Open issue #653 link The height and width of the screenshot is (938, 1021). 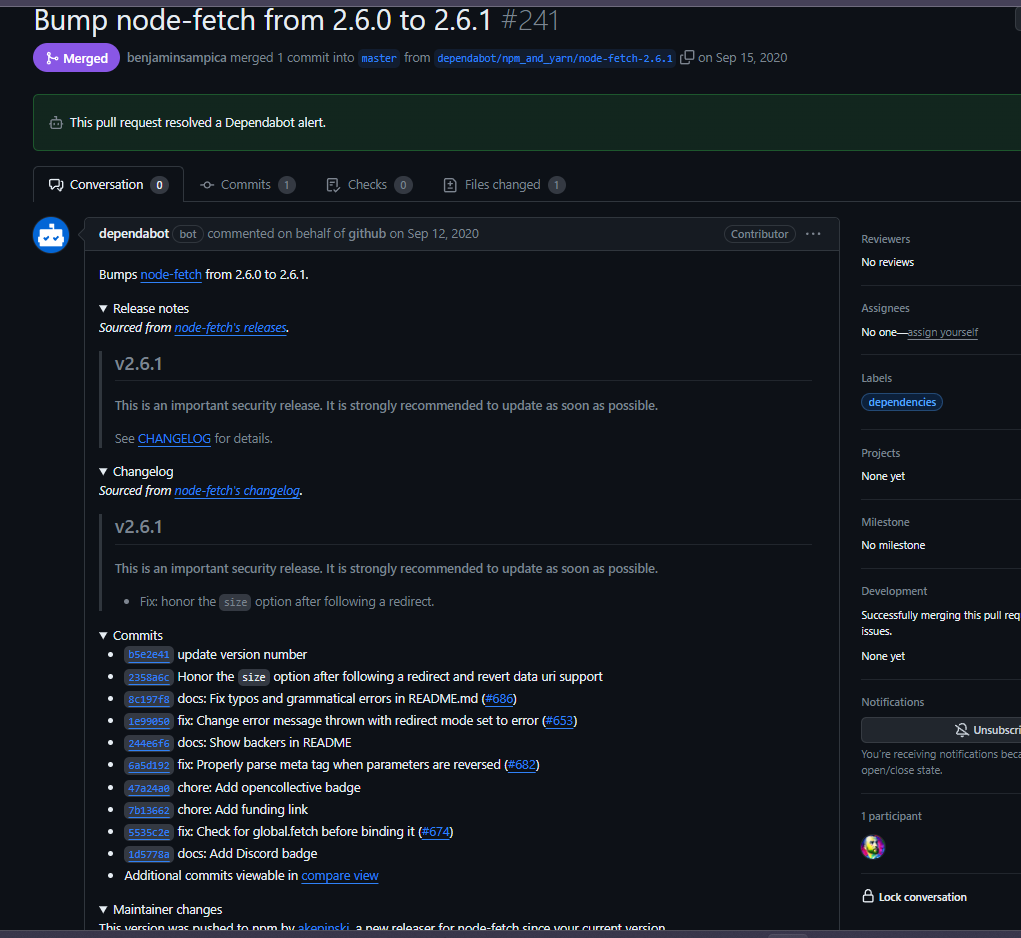point(559,721)
